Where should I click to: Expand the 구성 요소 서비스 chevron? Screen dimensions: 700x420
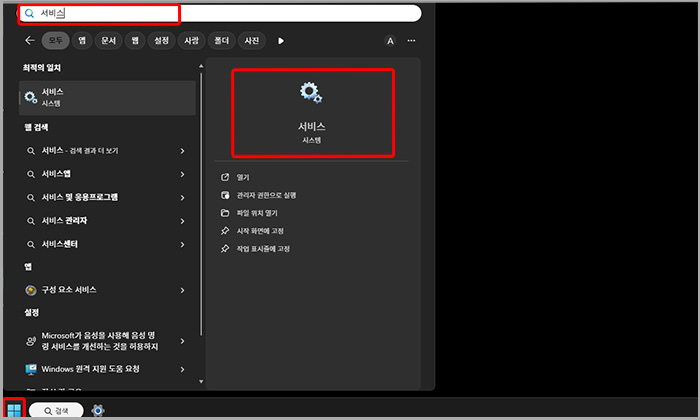[182, 290]
